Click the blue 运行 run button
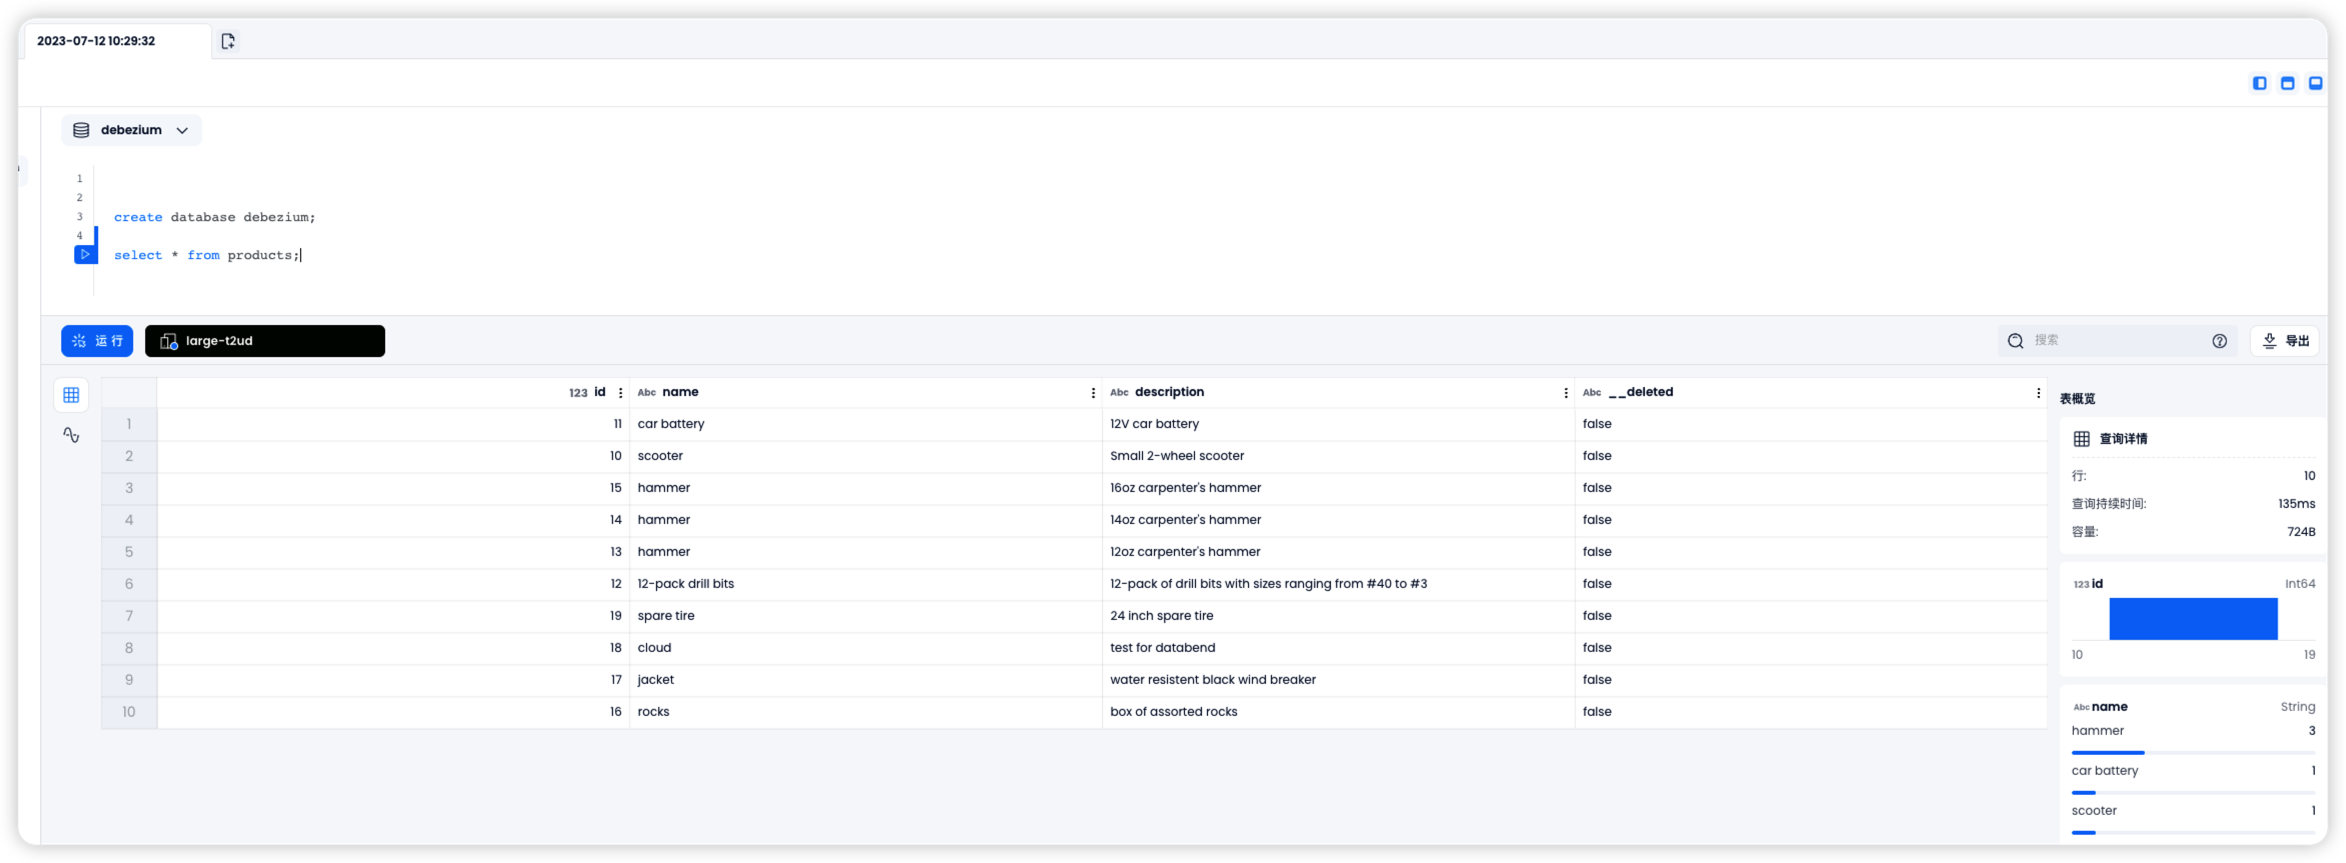Screen dimensions: 2346x863 tap(97, 341)
